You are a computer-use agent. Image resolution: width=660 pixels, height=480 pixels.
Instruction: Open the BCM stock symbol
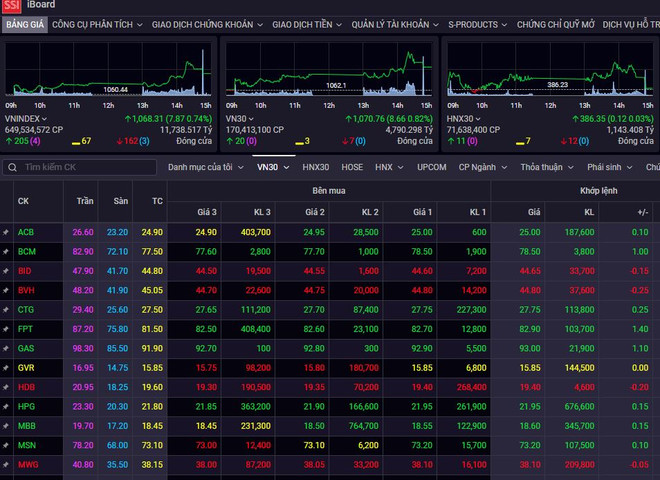(x=27, y=251)
